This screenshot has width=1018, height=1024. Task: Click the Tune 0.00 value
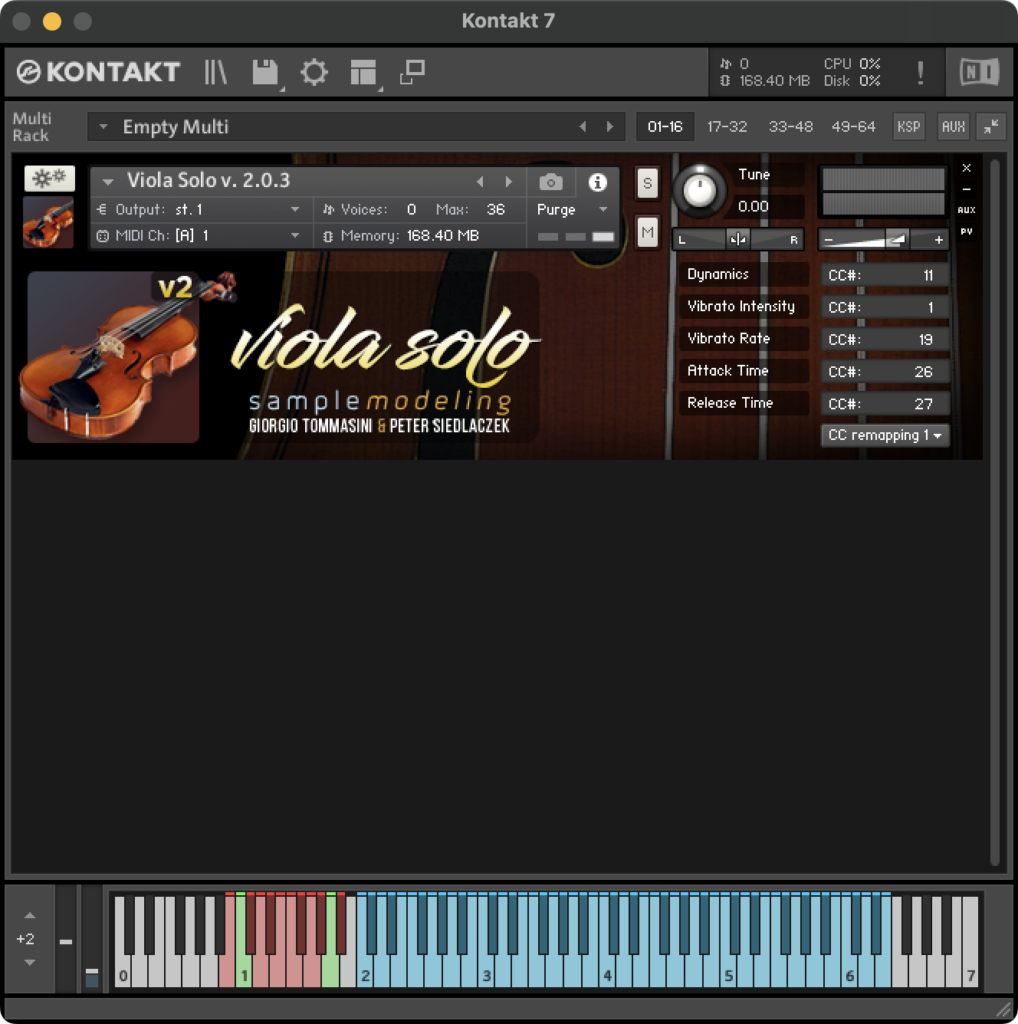[x=753, y=206]
